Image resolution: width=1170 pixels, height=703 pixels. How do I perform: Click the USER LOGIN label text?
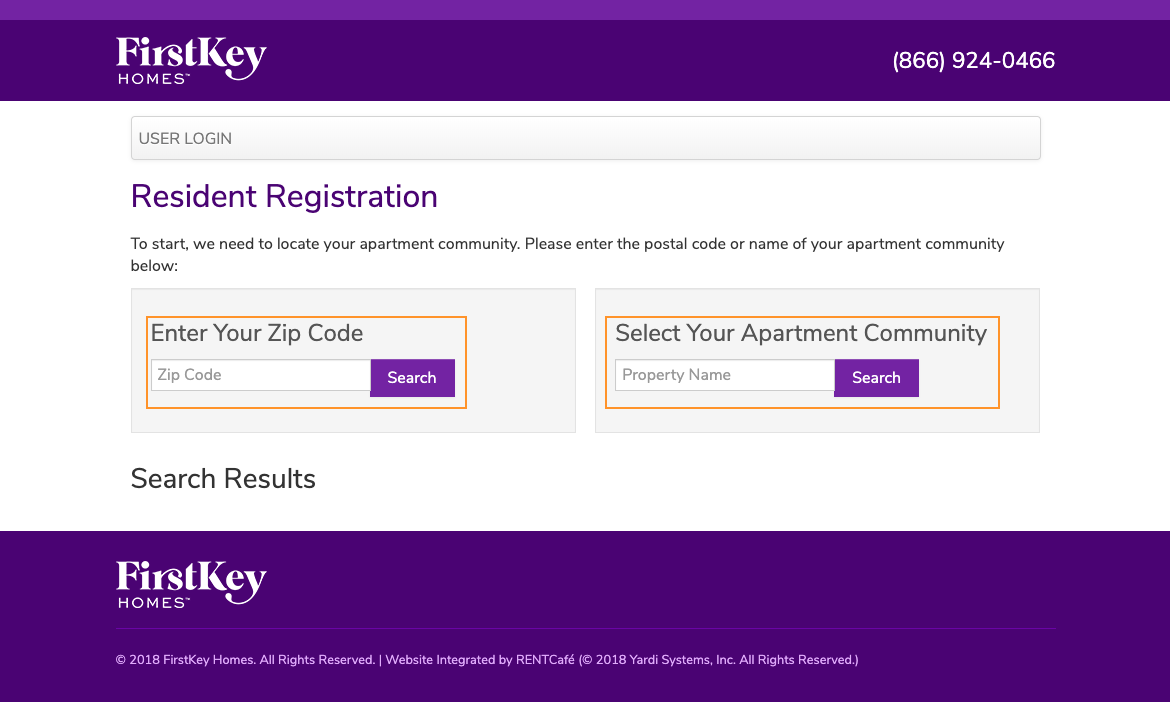click(185, 138)
